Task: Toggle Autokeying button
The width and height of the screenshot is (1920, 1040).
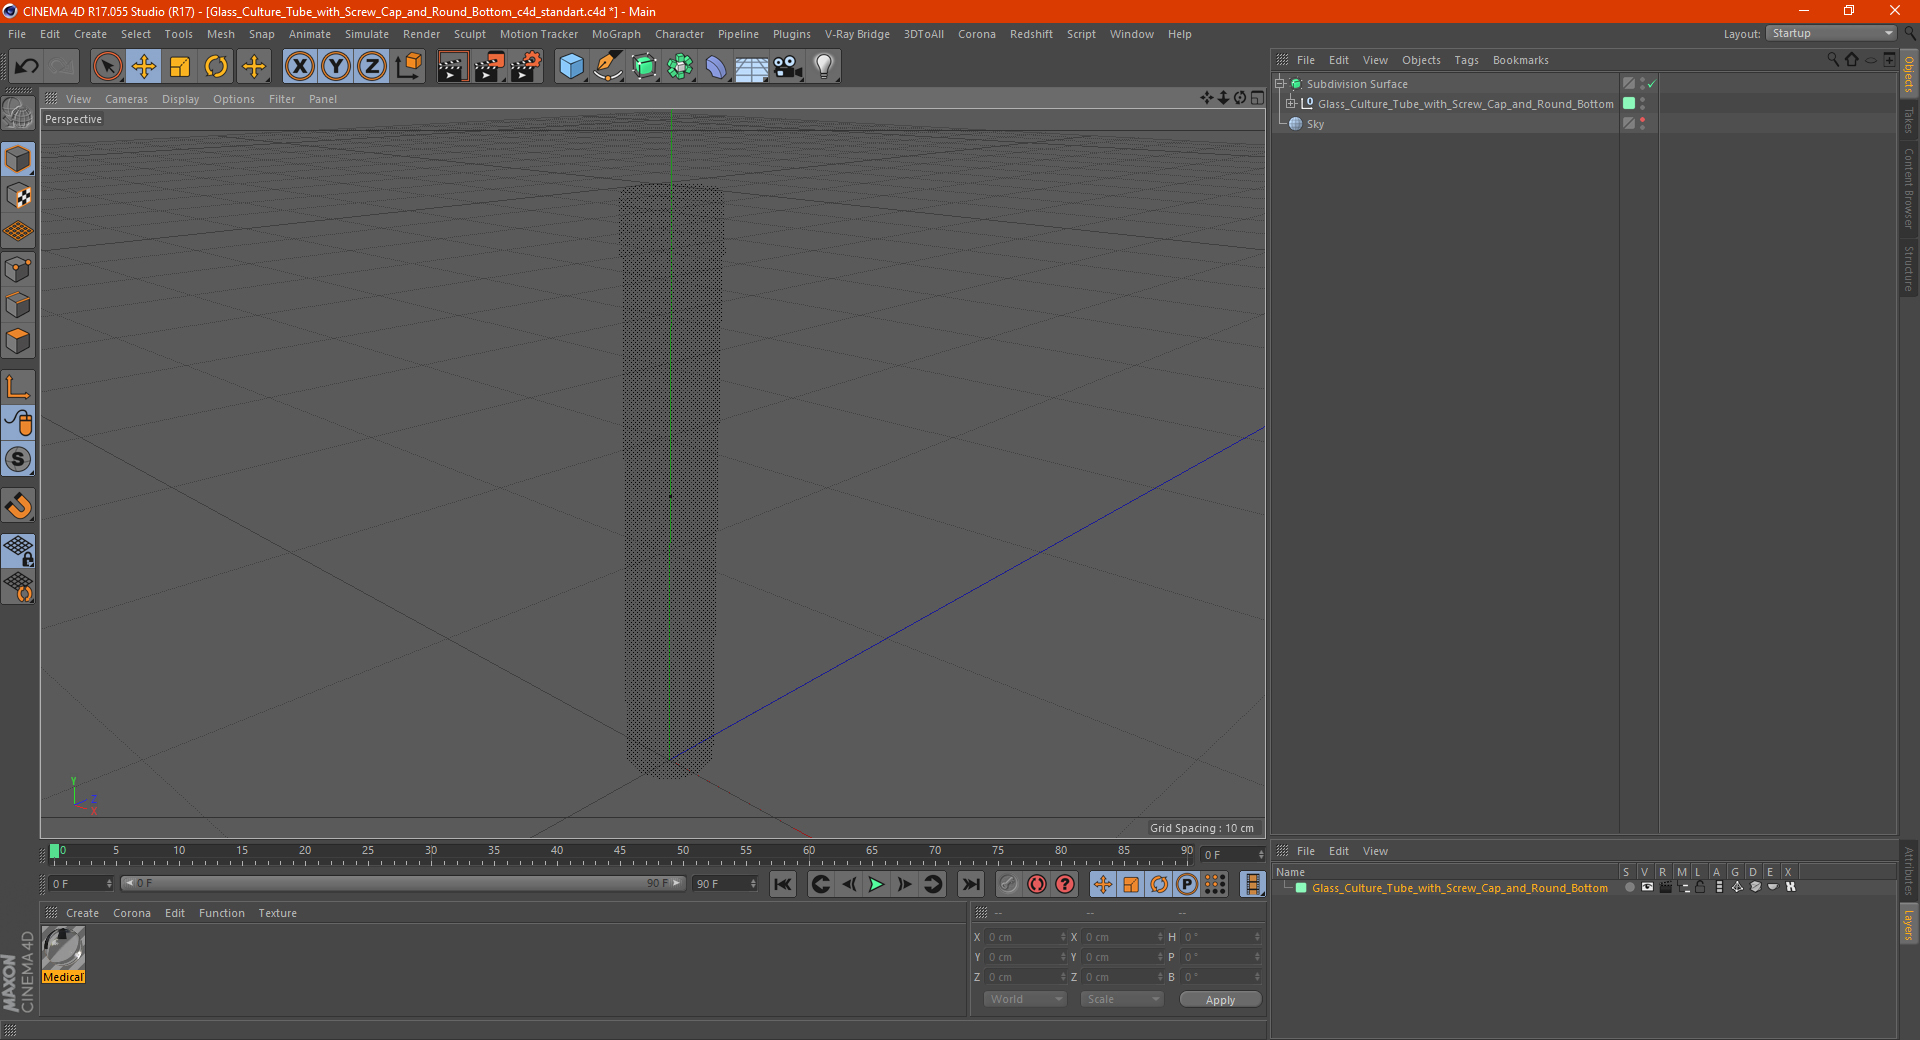Action: (x=1037, y=884)
